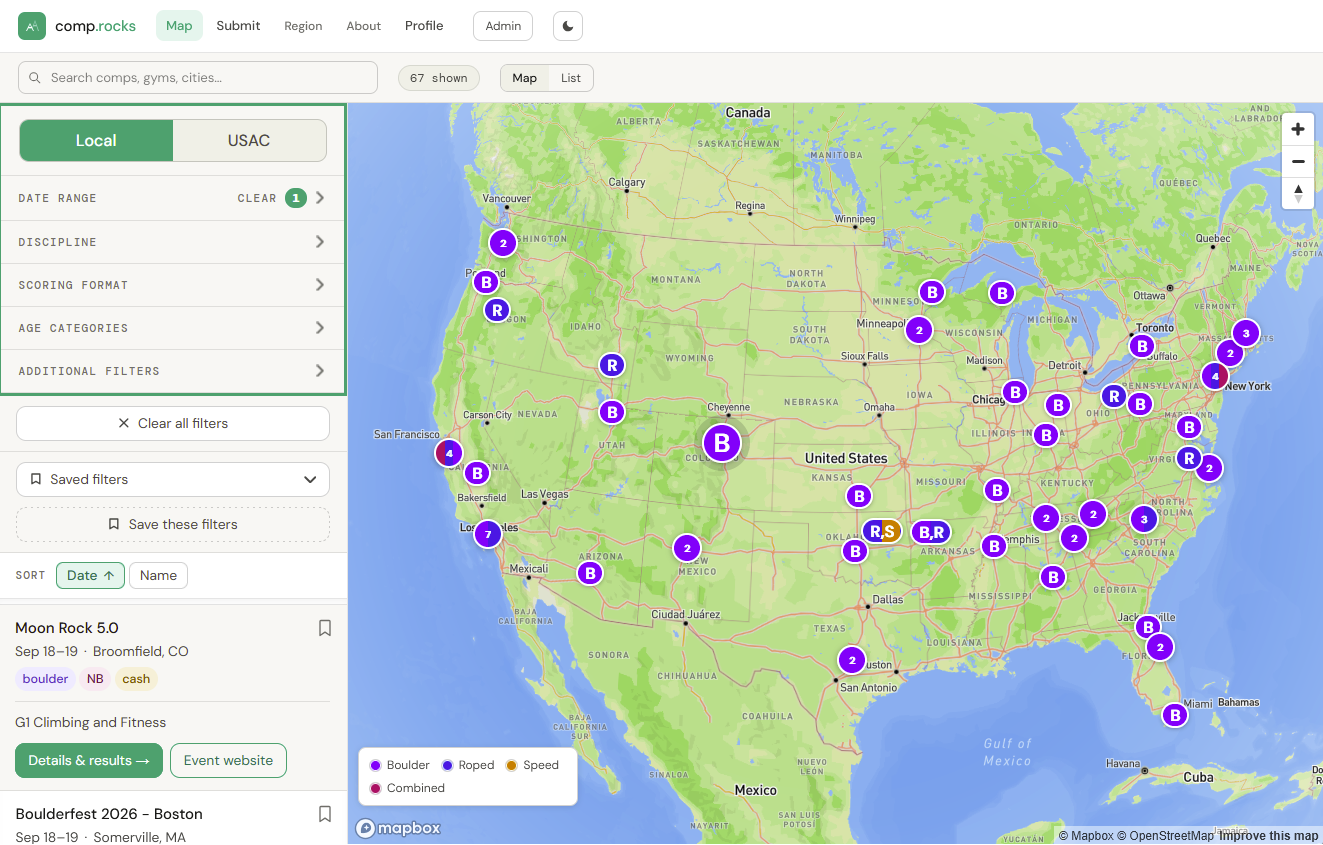Click the Boulder legend color dot
1323x845 pixels.
pos(375,765)
